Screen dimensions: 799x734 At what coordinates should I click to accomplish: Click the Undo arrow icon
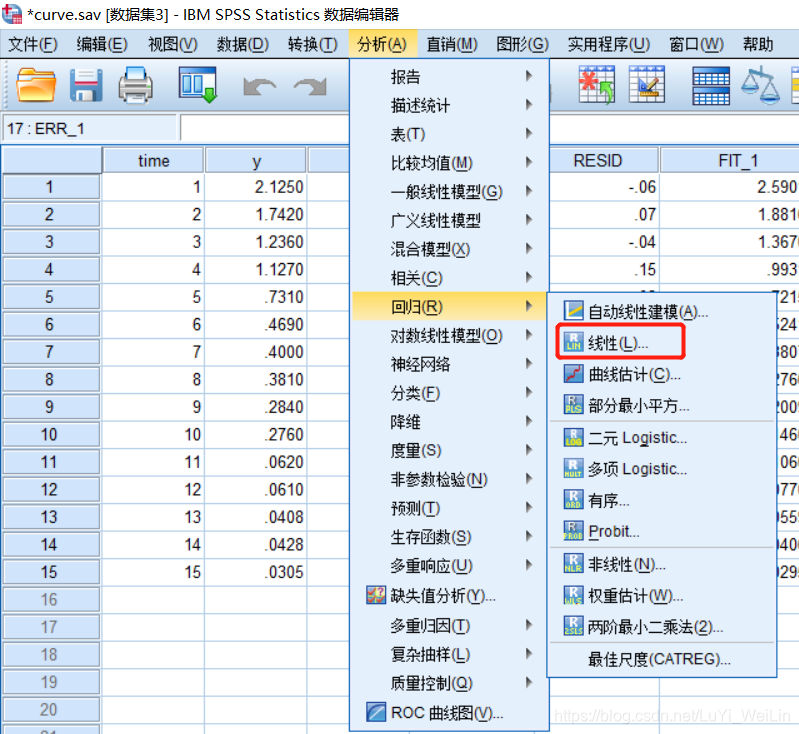click(259, 86)
